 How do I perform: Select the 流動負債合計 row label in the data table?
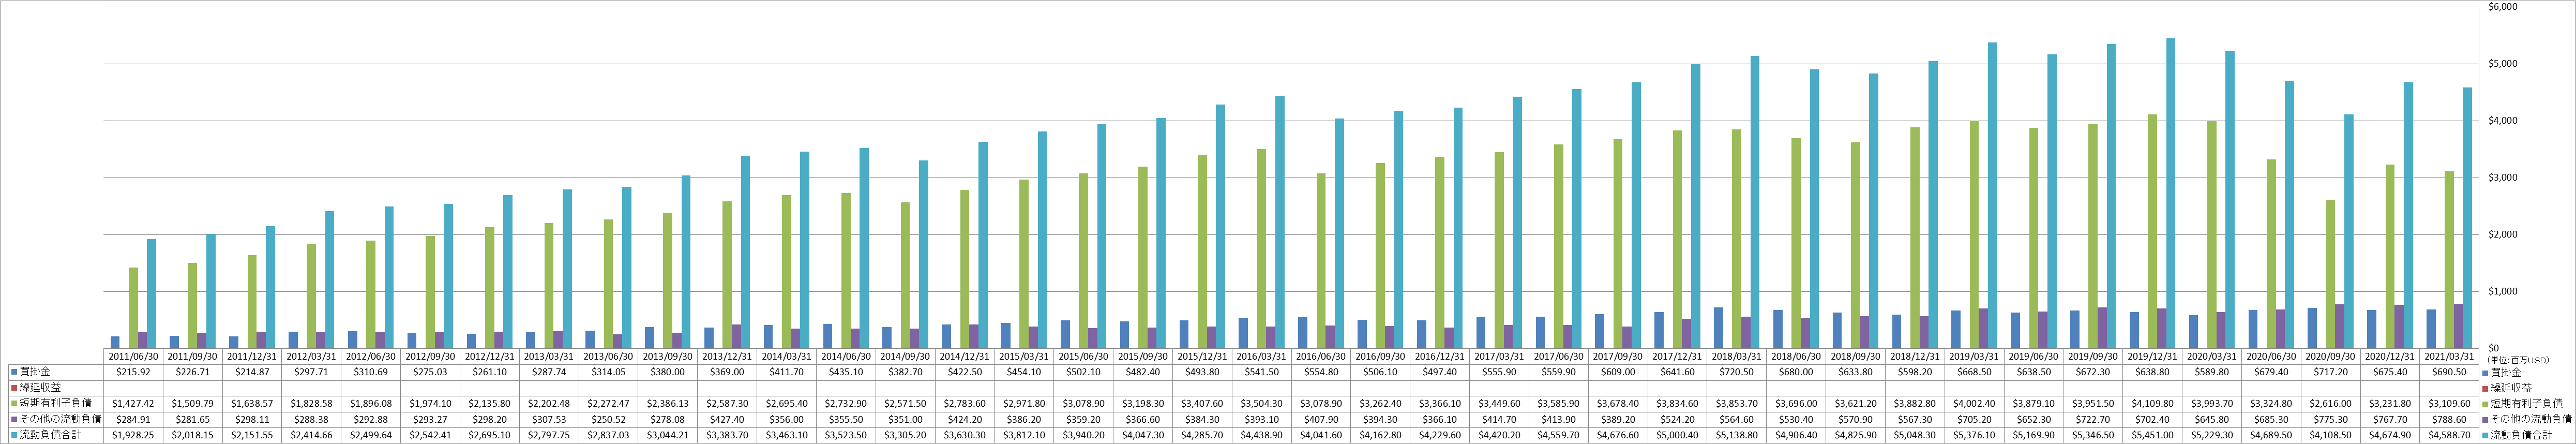[x=50, y=436]
